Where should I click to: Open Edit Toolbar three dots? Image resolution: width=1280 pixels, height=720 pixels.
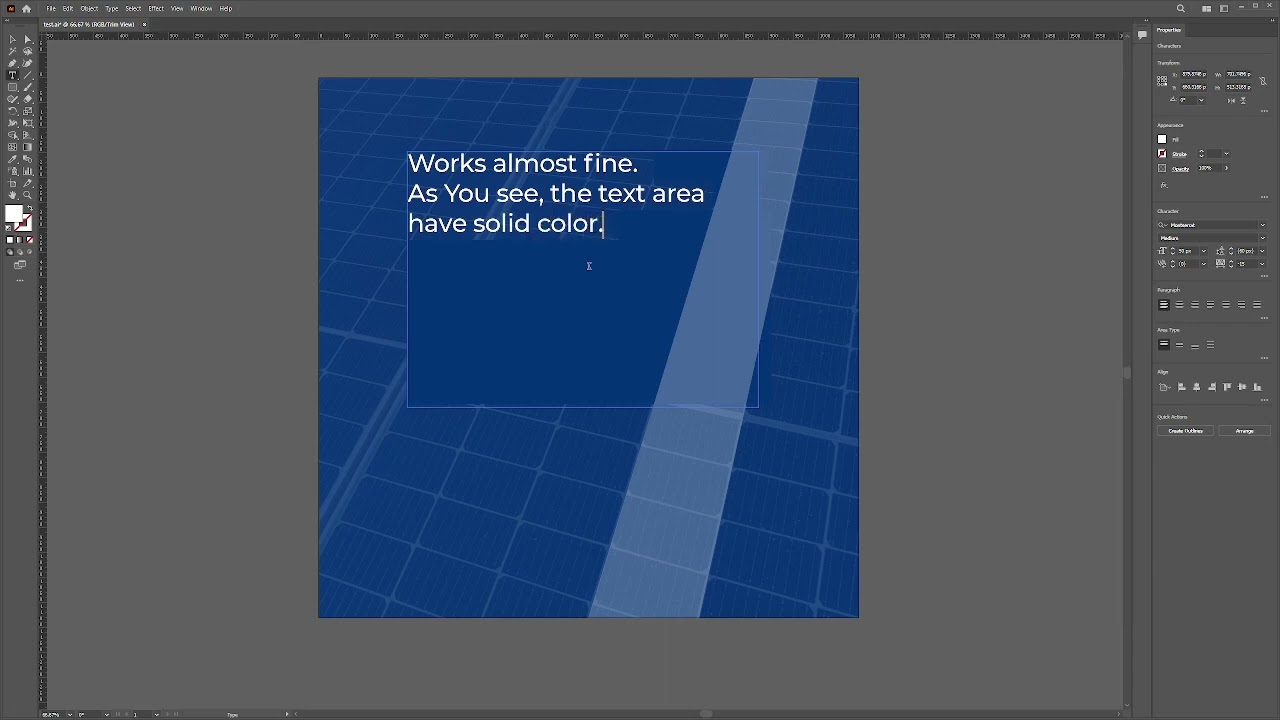(x=20, y=281)
